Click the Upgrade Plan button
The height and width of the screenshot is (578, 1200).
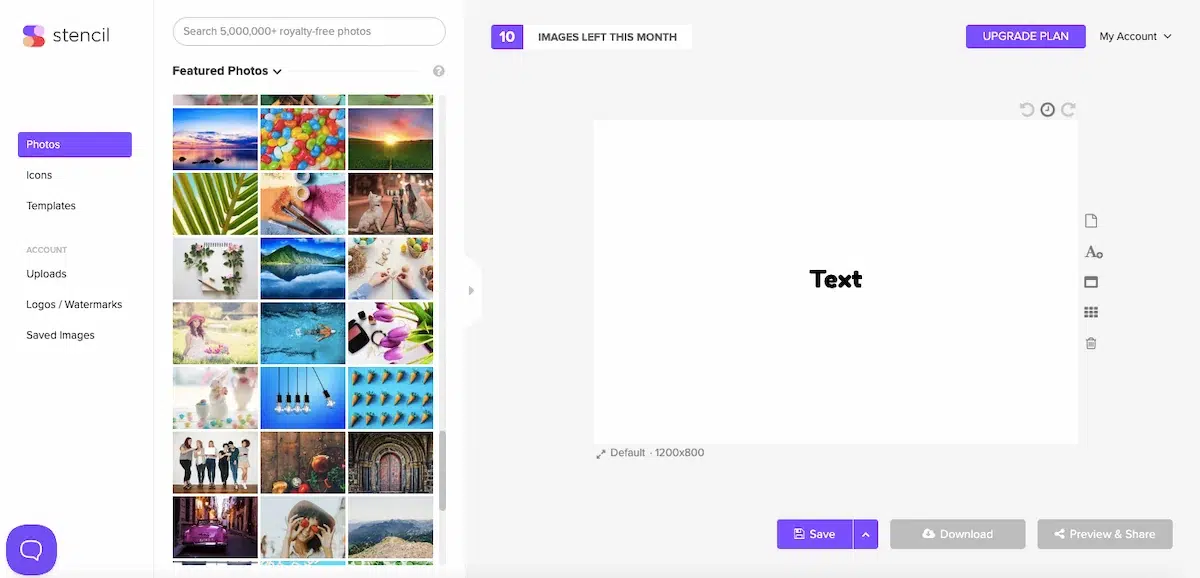pyautogui.click(x=1025, y=36)
